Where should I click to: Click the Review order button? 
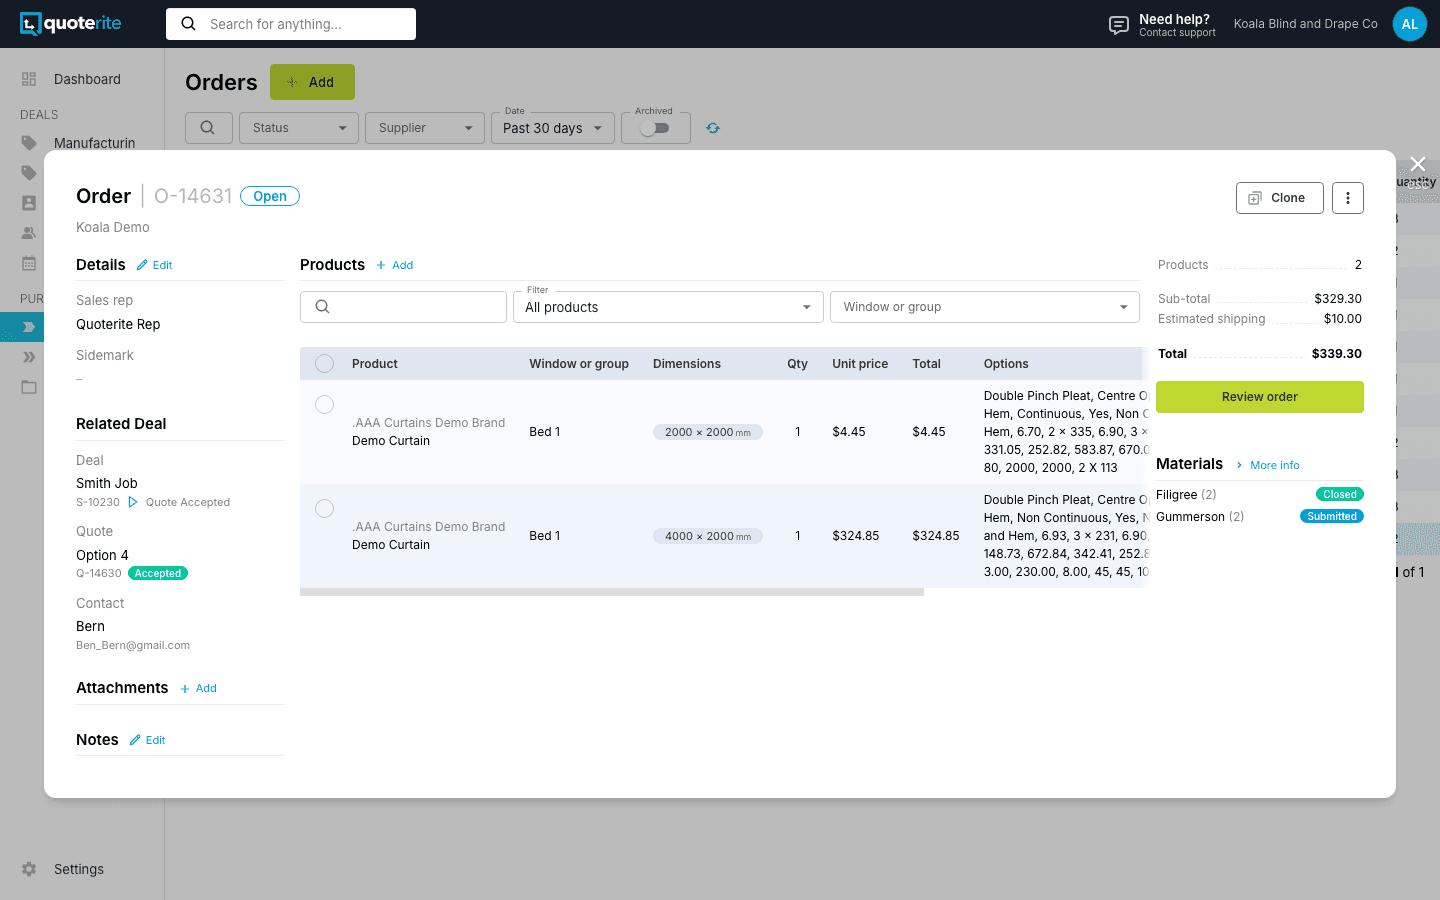tap(1260, 397)
